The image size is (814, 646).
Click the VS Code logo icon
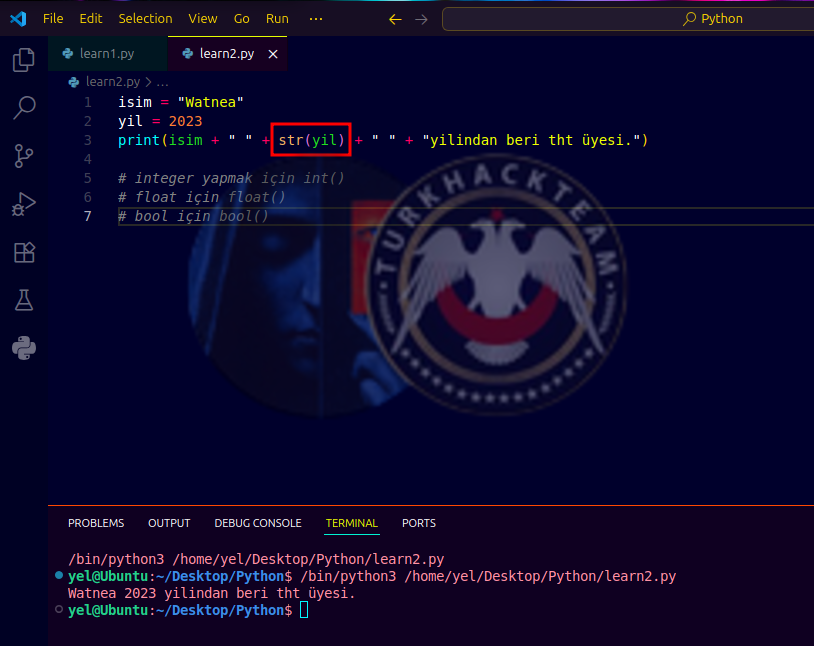pyautogui.click(x=18, y=19)
